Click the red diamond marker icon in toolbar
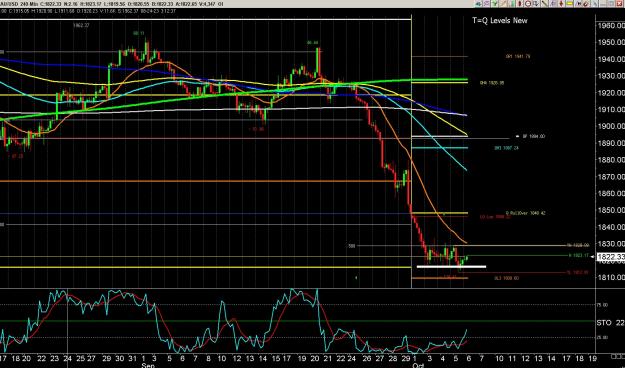Screen dimensions: 625x368 [x=561, y=4]
